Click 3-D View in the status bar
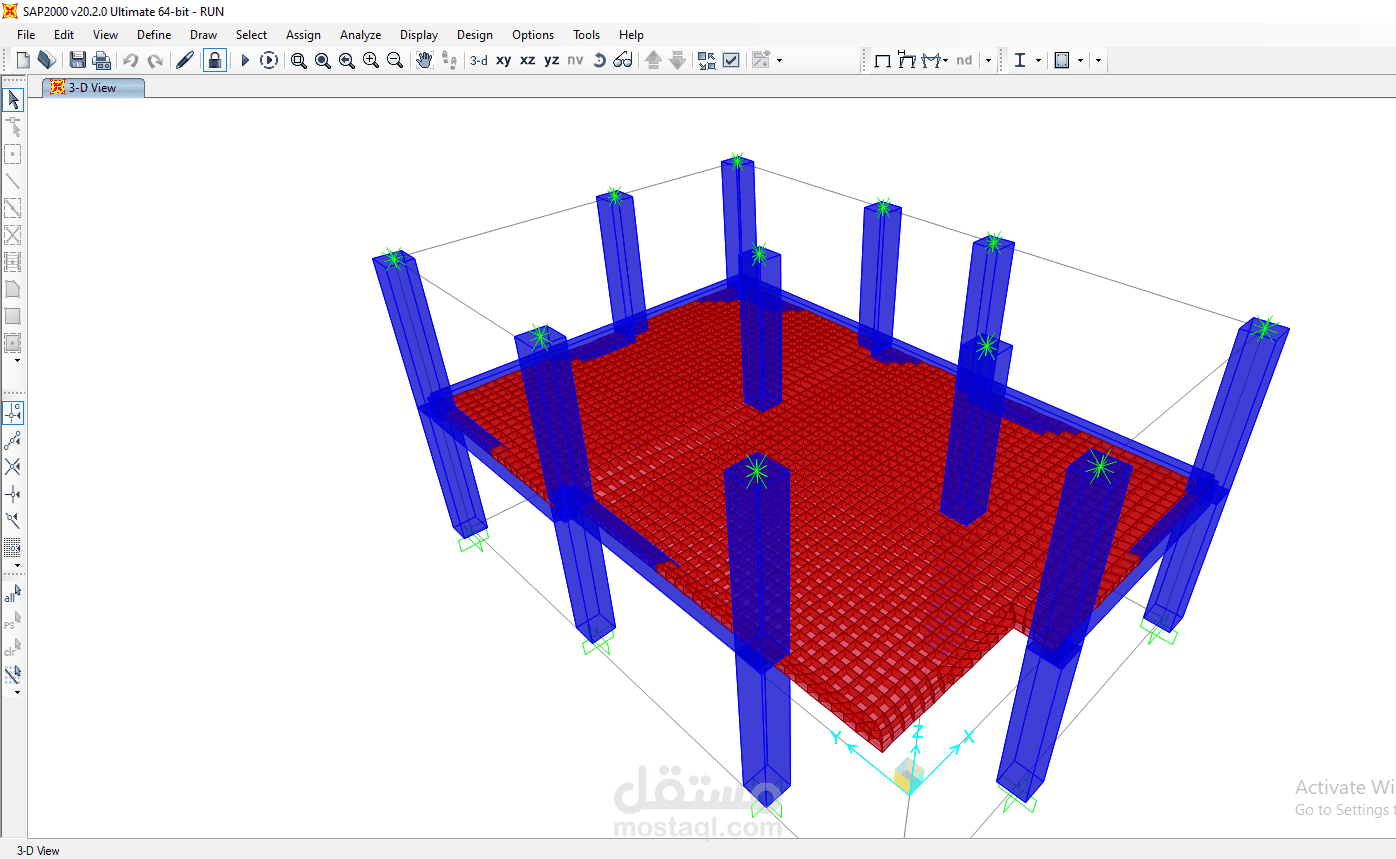Viewport: 1396px width, 859px height. pos(38,851)
